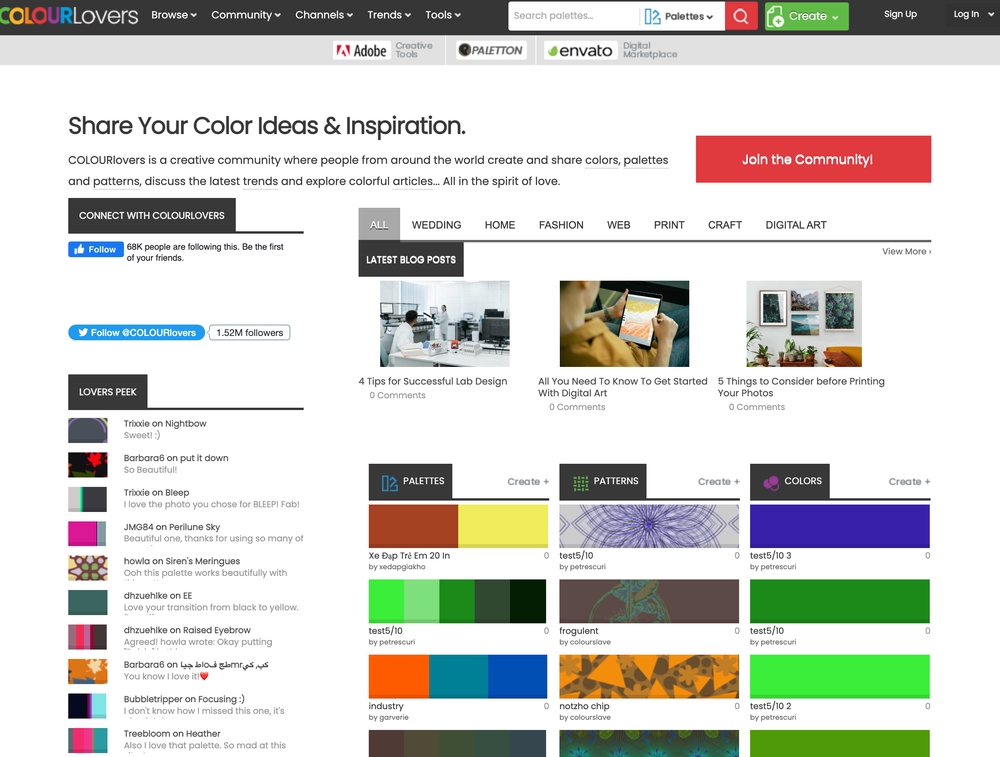Open the green Create button in header
Screen dimensions: 1000x757
tap(805, 16)
